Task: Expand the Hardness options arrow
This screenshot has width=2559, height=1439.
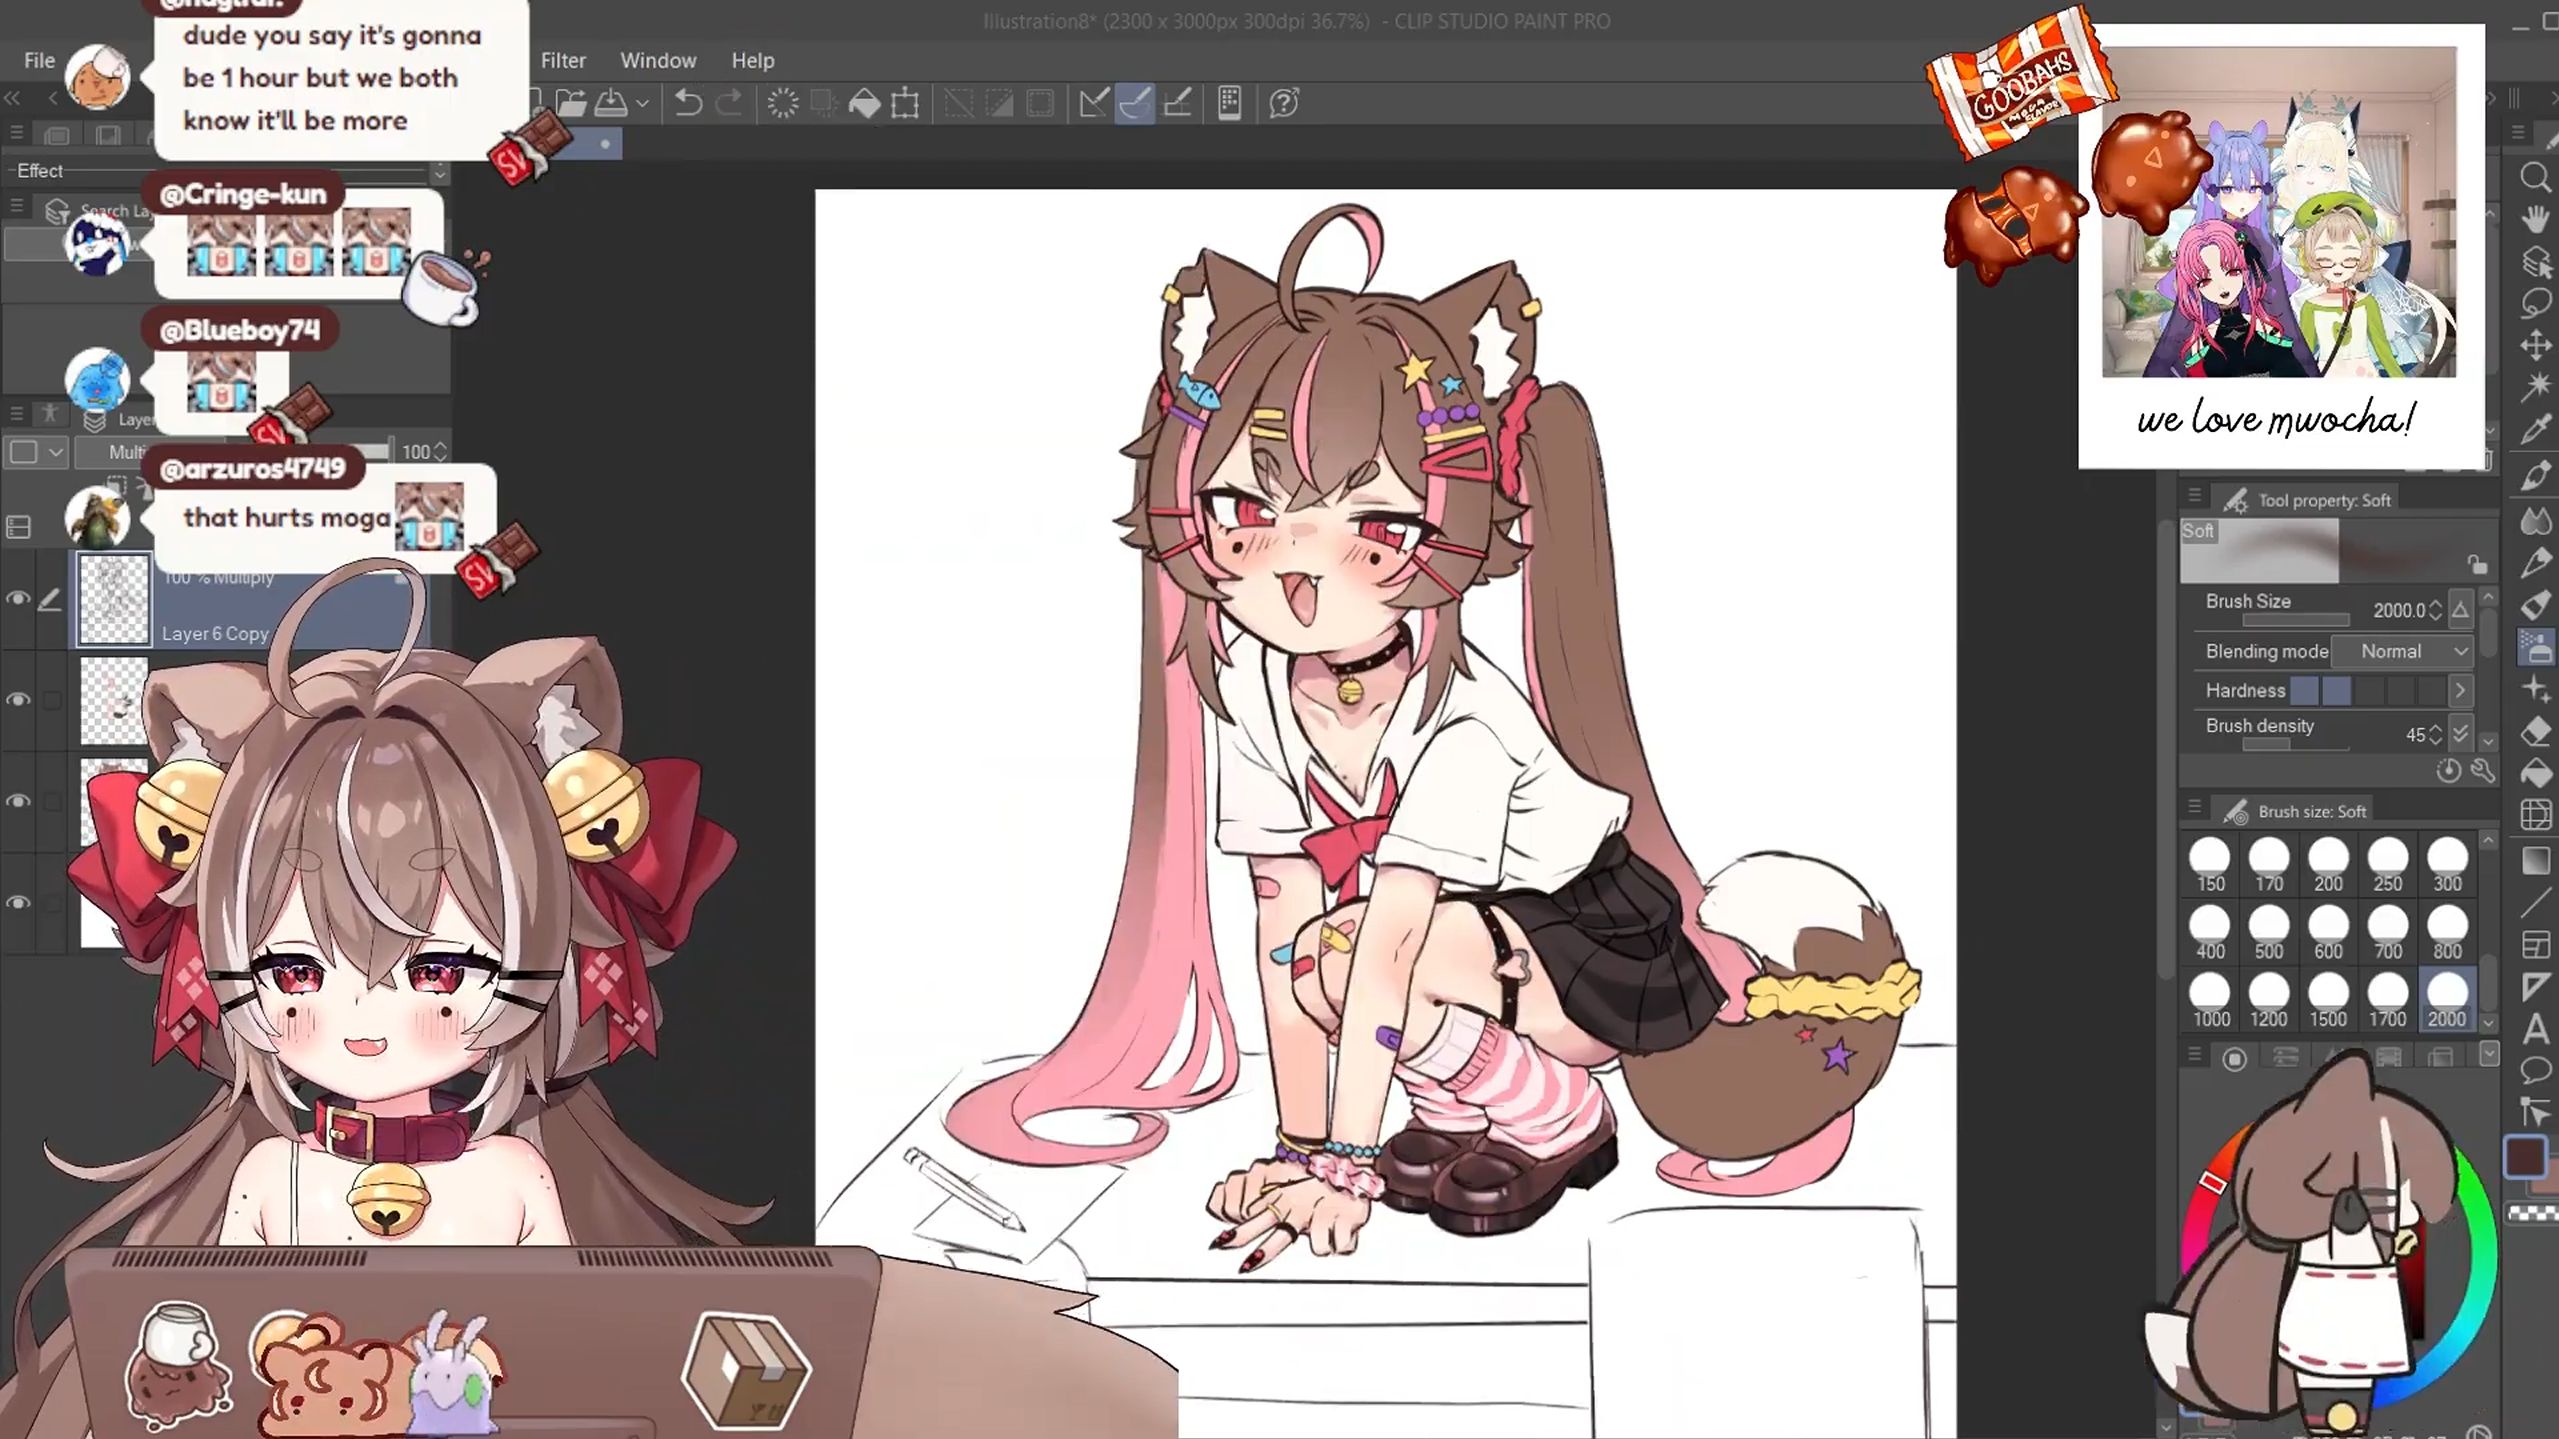Action: tap(2460, 690)
